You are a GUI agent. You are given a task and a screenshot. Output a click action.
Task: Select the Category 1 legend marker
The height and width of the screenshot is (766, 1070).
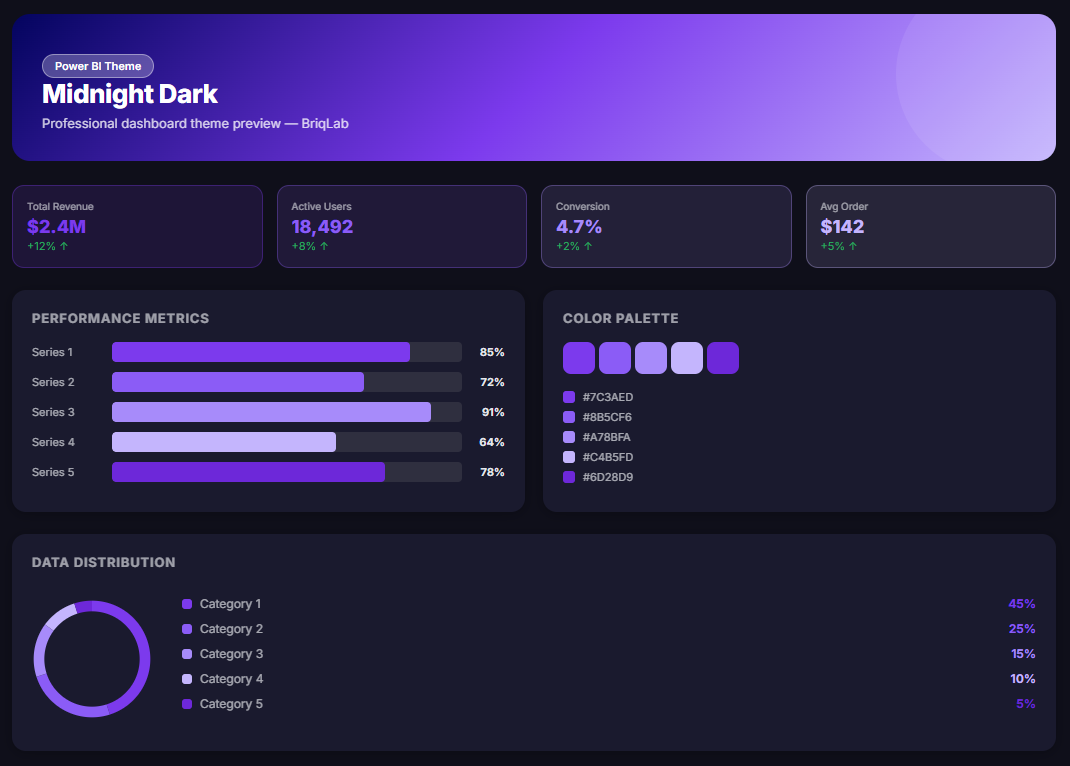click(x=187, y=604)
